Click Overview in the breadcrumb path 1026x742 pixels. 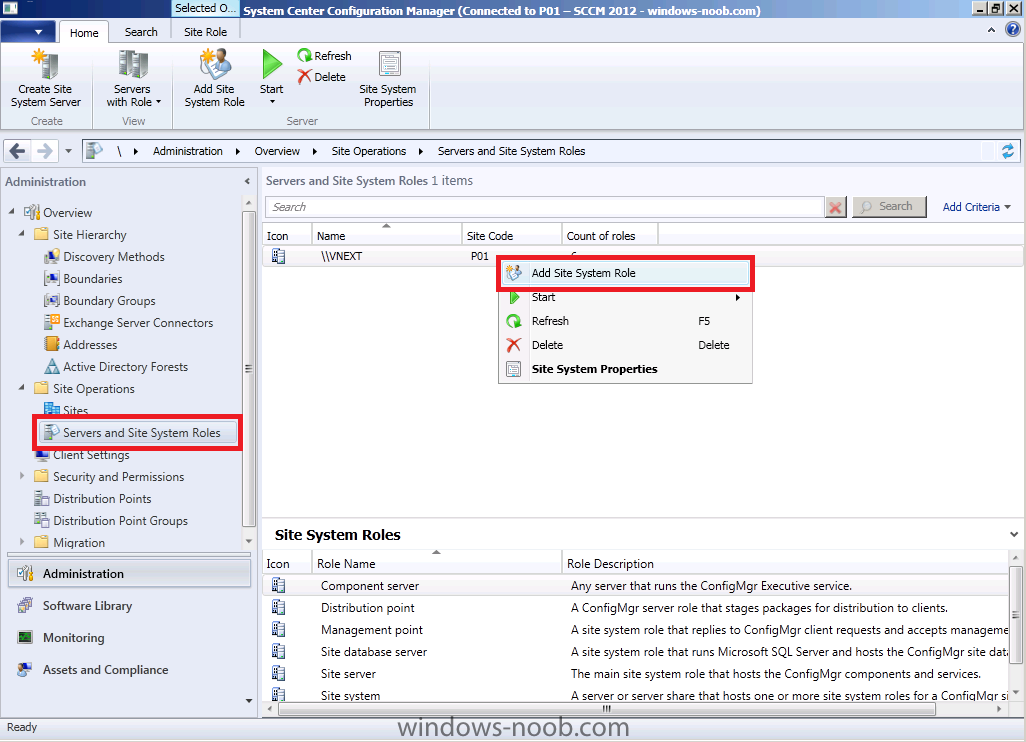click(x=277, y=151)
